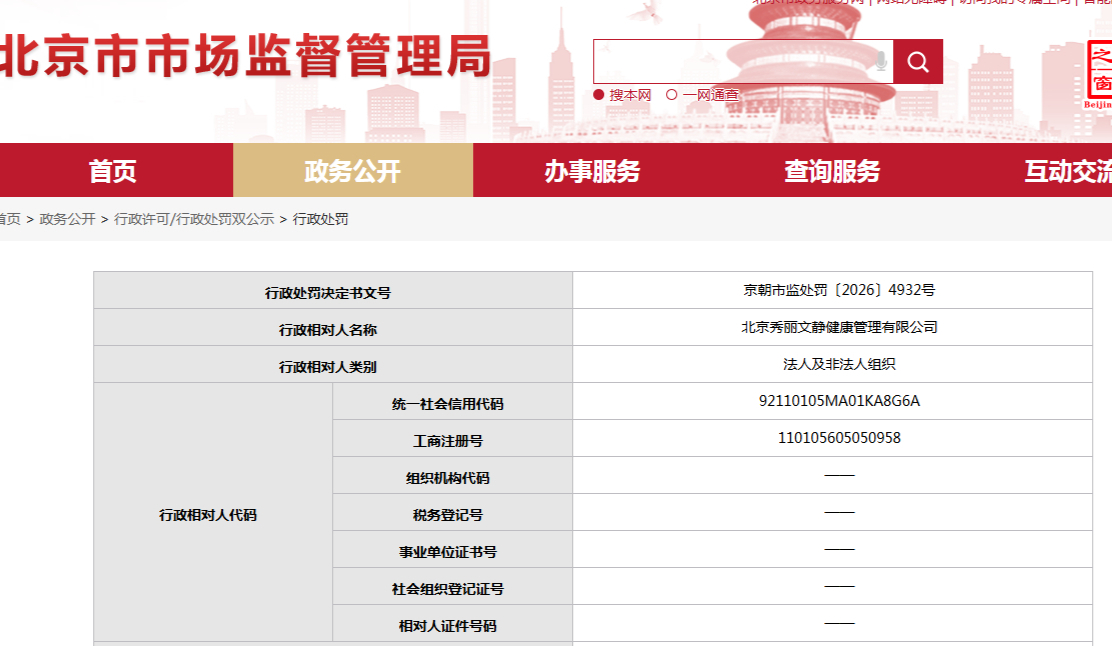Click the 工商注册号 label cell
Viewport: 1112px width, 646px height.
452,438
